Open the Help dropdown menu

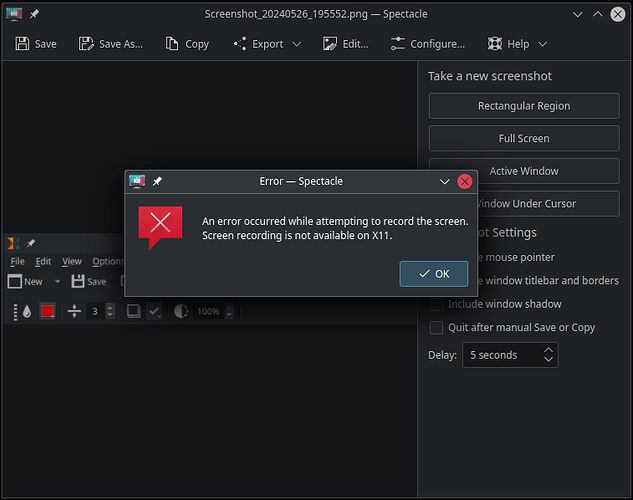pyautogui.click(x=518, y=44)
